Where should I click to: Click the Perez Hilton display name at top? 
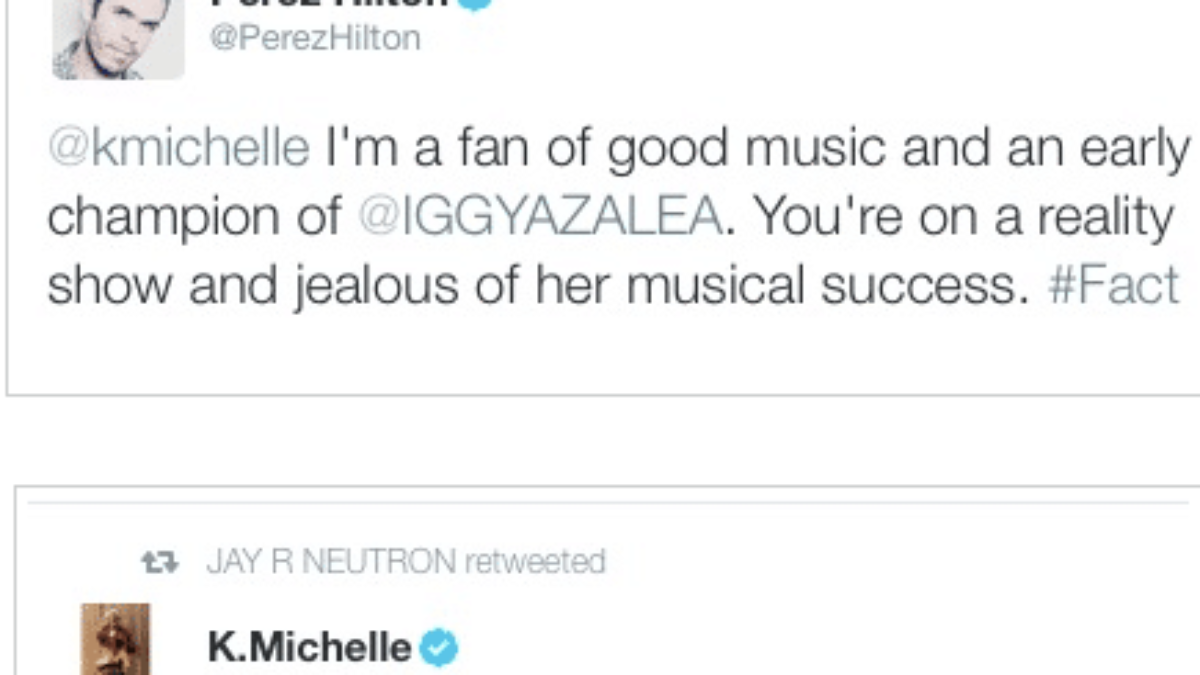click(330, 4)
